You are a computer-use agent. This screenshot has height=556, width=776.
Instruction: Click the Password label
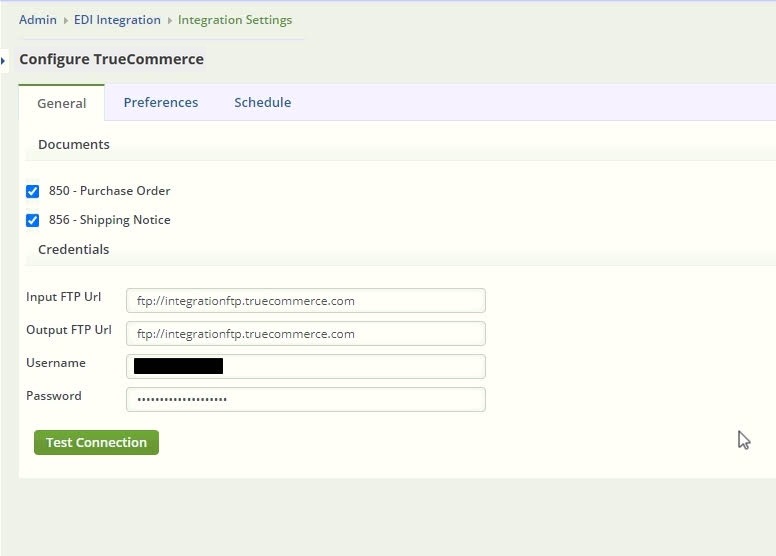pyautogui.click(x=54, y=396)
